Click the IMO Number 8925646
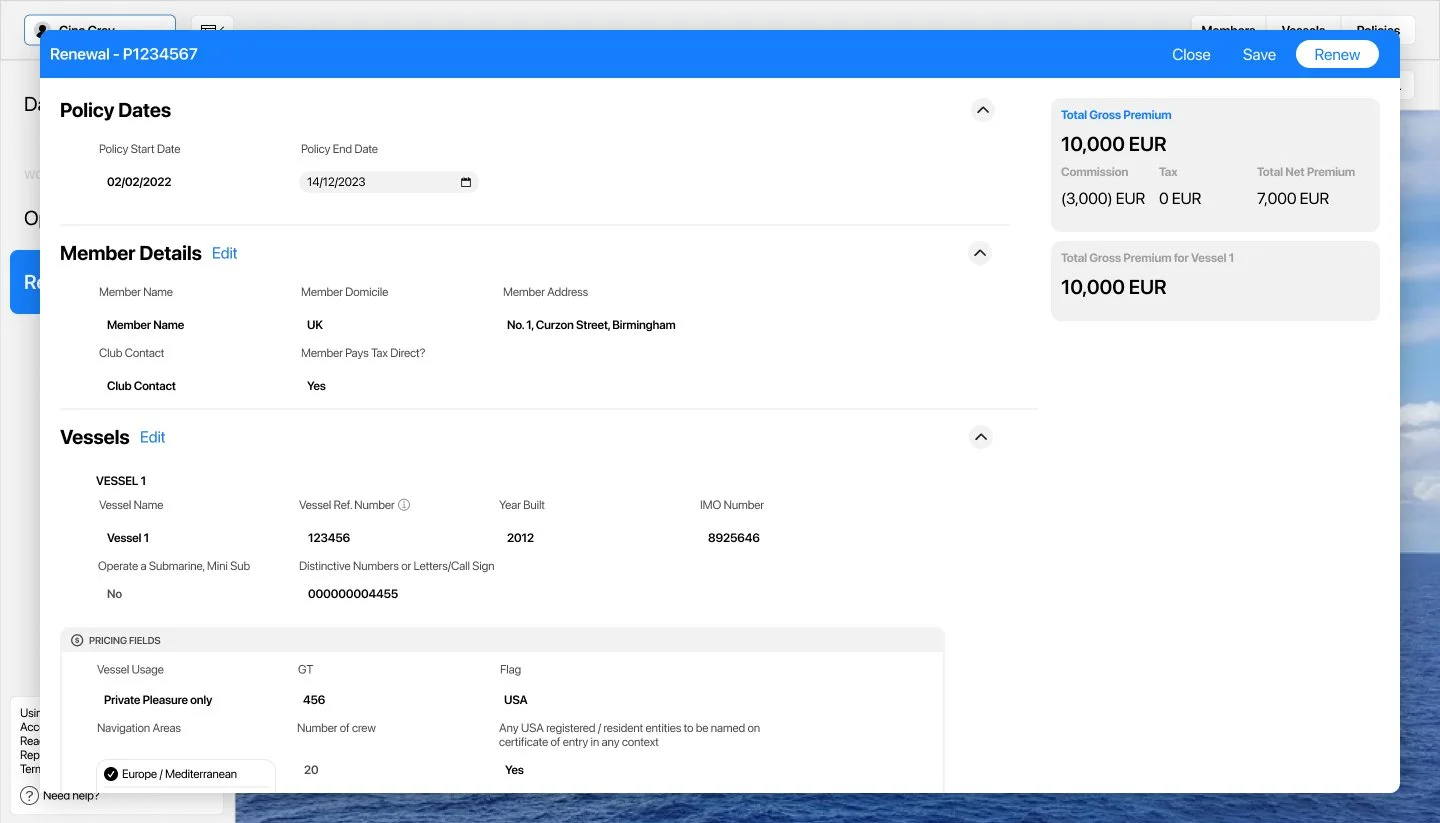 click(x=734, y=538)
